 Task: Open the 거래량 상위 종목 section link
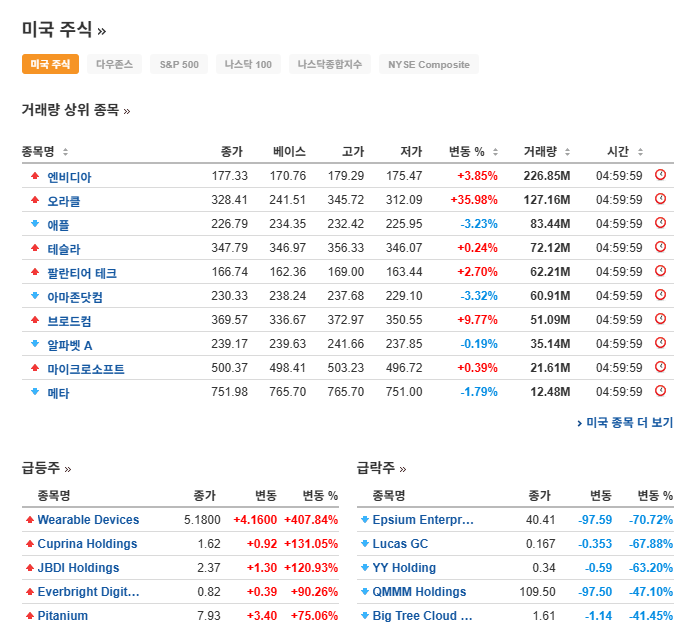76,110
